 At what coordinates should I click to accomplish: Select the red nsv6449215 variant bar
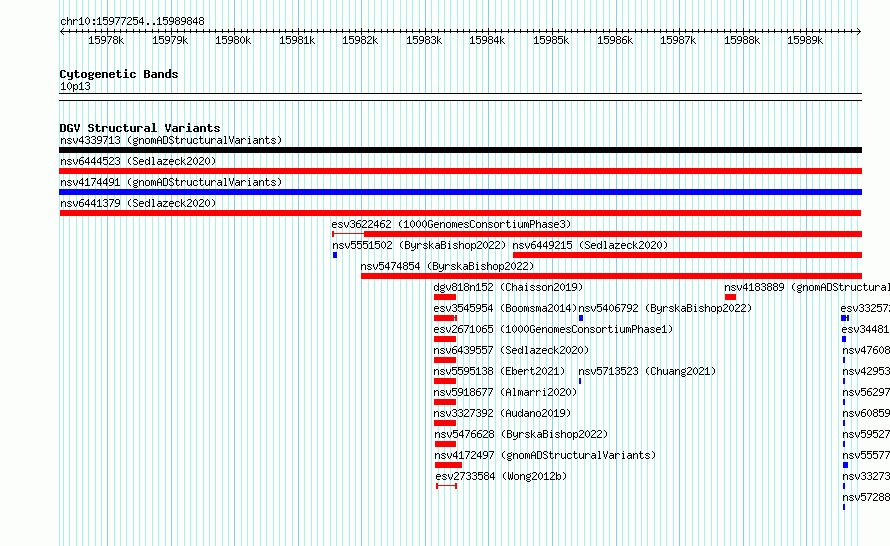(687, 255)
